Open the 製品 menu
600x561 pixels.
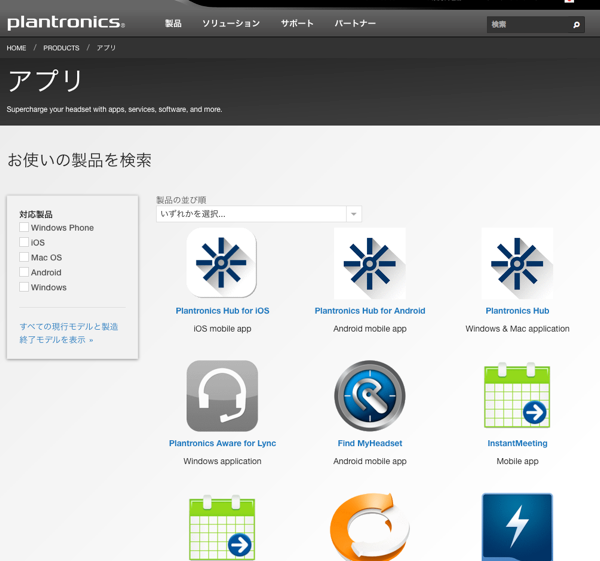point(173,23)
